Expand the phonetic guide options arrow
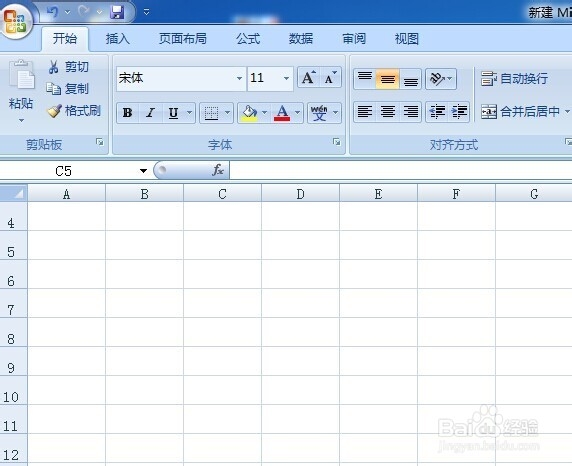Viewport: 572px width, 466px height. [x=336, y=113]
